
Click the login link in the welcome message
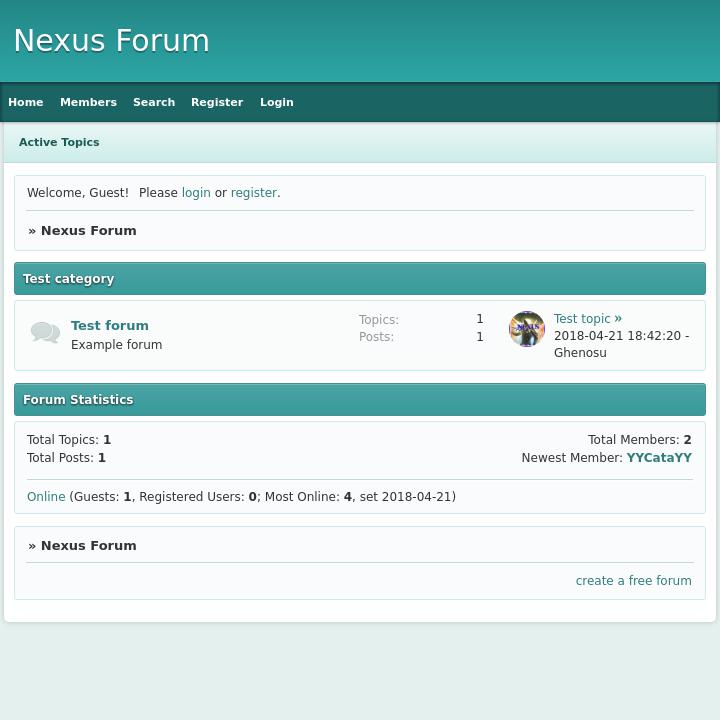pos(196,193)
